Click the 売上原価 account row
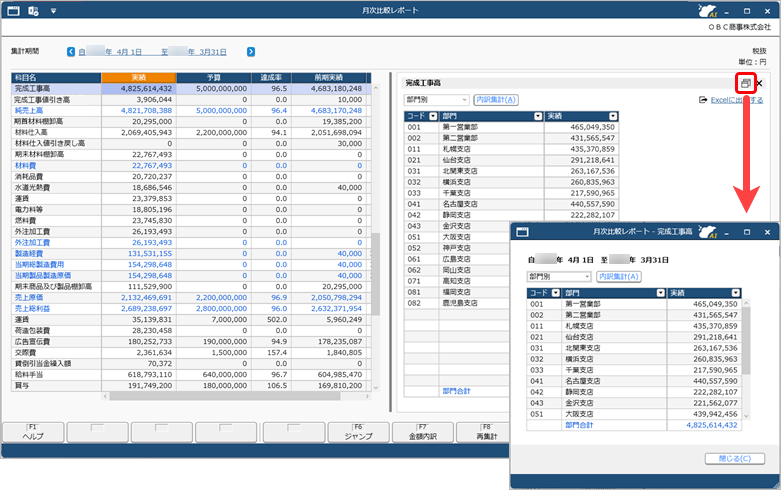781x490 pixels. pos(191,297)
